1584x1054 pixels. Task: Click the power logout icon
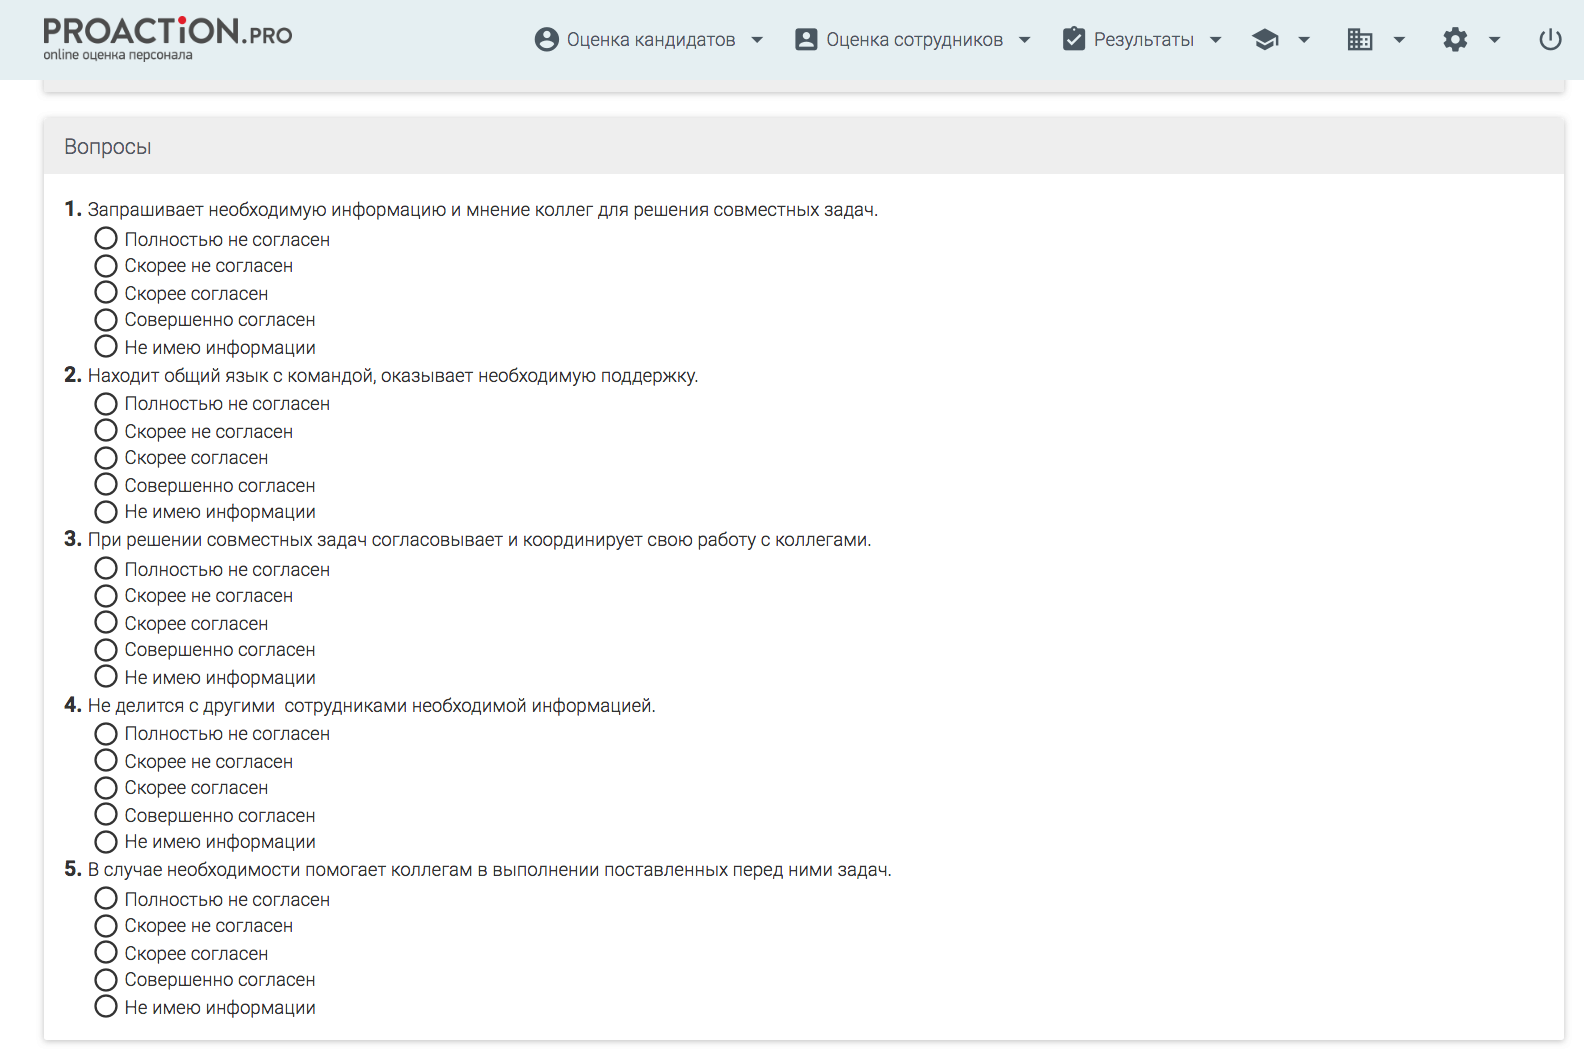(x=1550, y=39)
